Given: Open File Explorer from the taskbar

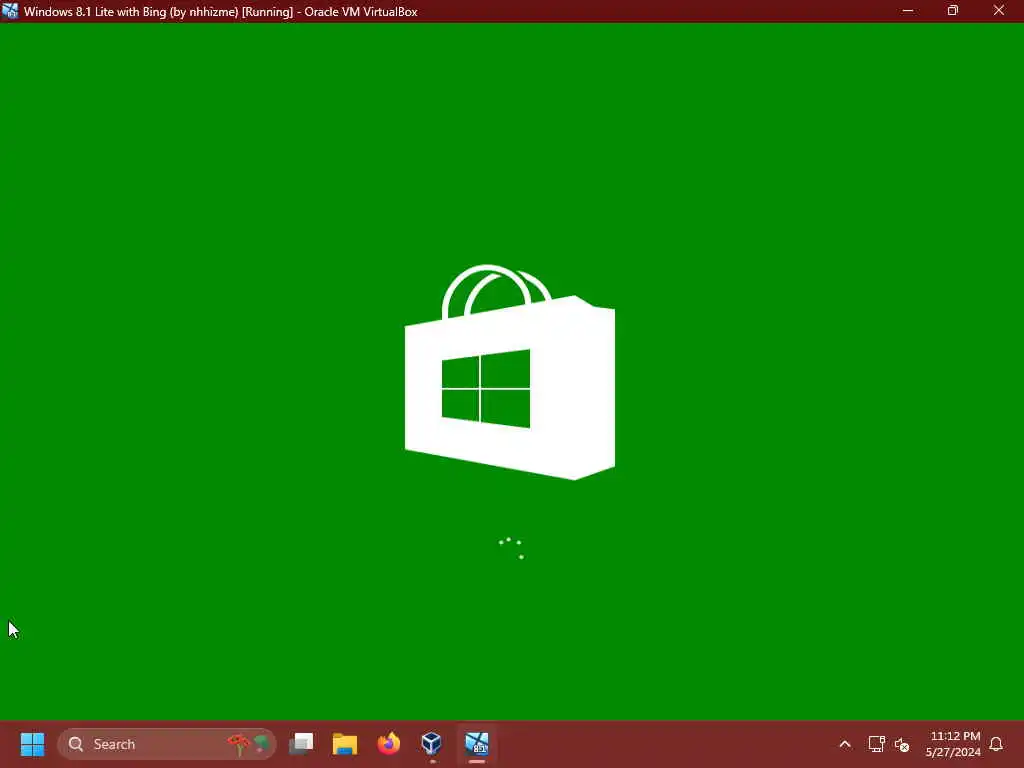Looking at the screenshot, I should point(345,744).
